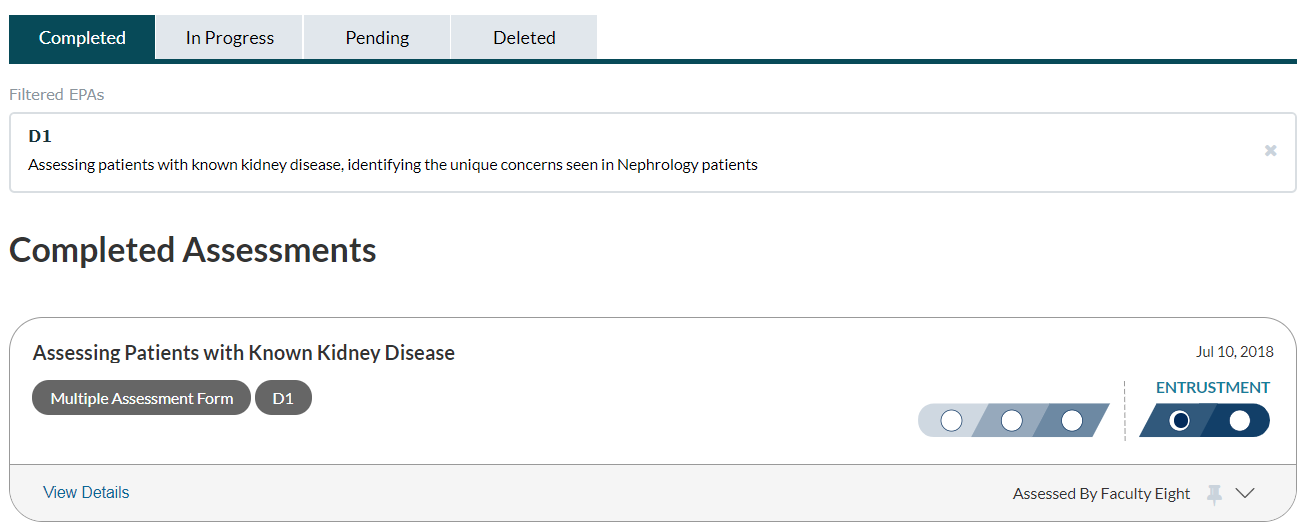
Task: Click the Assessed By Faculty Eight text
Action: coord(1101,493)
